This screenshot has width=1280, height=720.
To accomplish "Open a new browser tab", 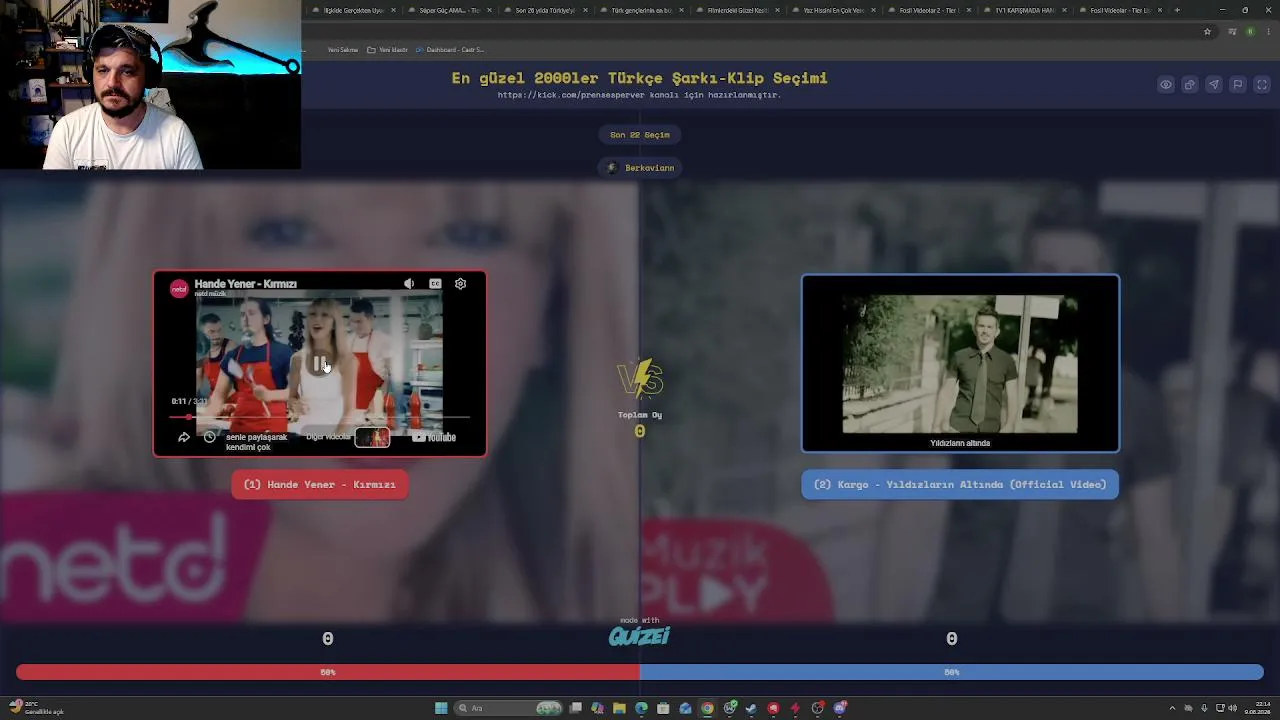I will point(1177,10).
